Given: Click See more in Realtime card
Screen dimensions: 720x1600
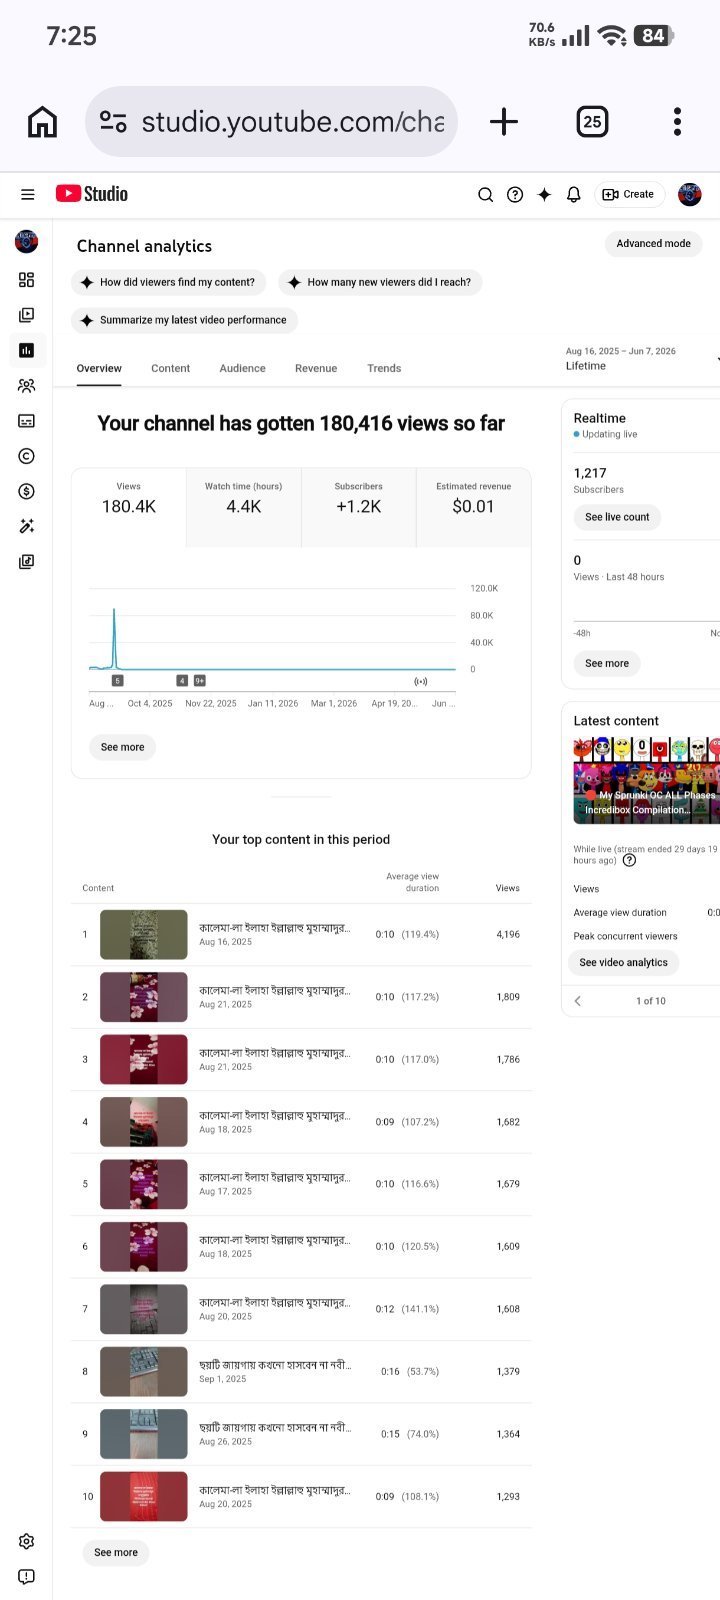Looking at the screenshot, I should tap(607, 664).
